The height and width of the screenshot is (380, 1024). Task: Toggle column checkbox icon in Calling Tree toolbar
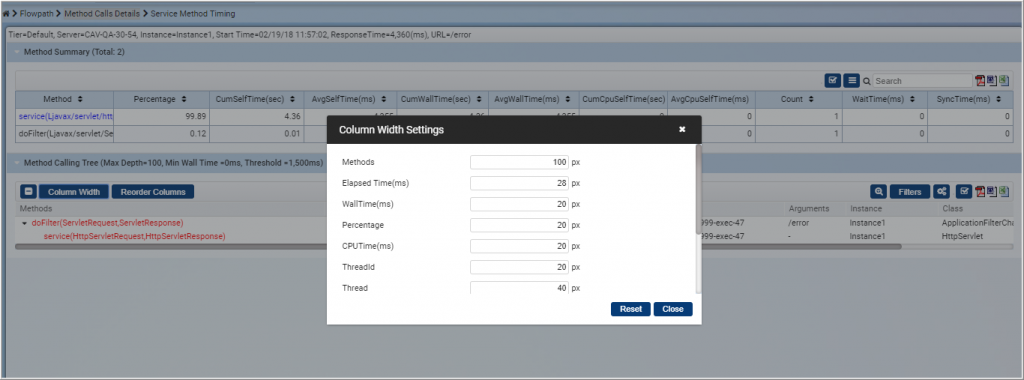click(963, 191)
